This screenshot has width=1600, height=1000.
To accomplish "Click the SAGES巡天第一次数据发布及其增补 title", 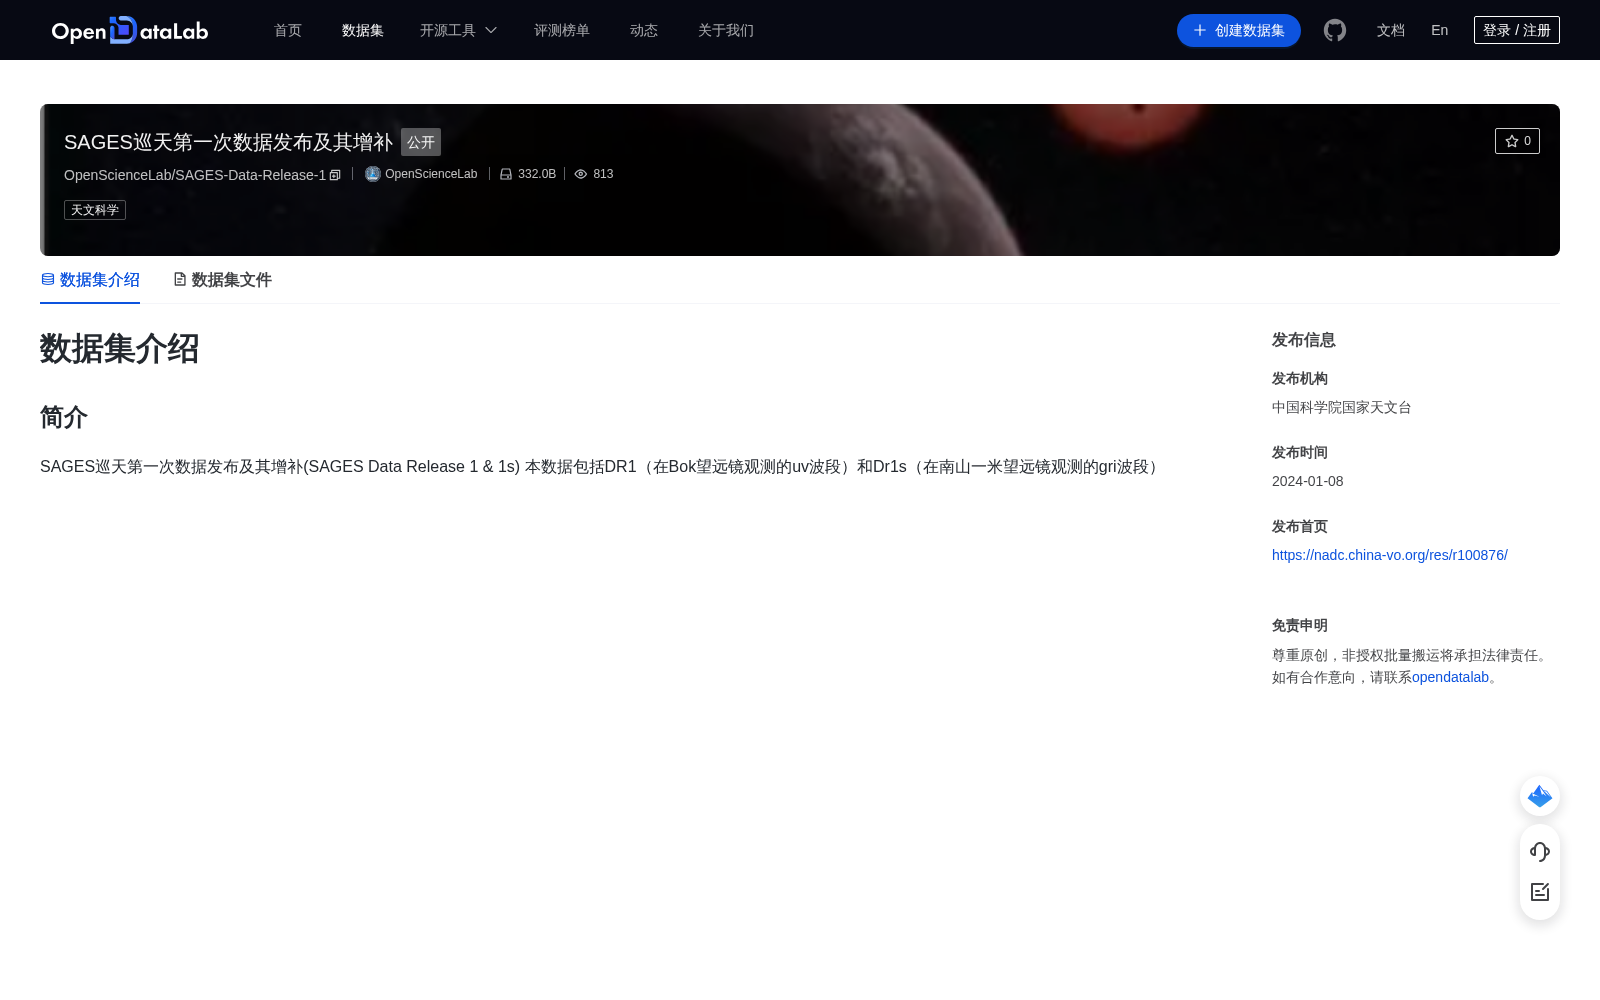I will (x=228, y=142).
